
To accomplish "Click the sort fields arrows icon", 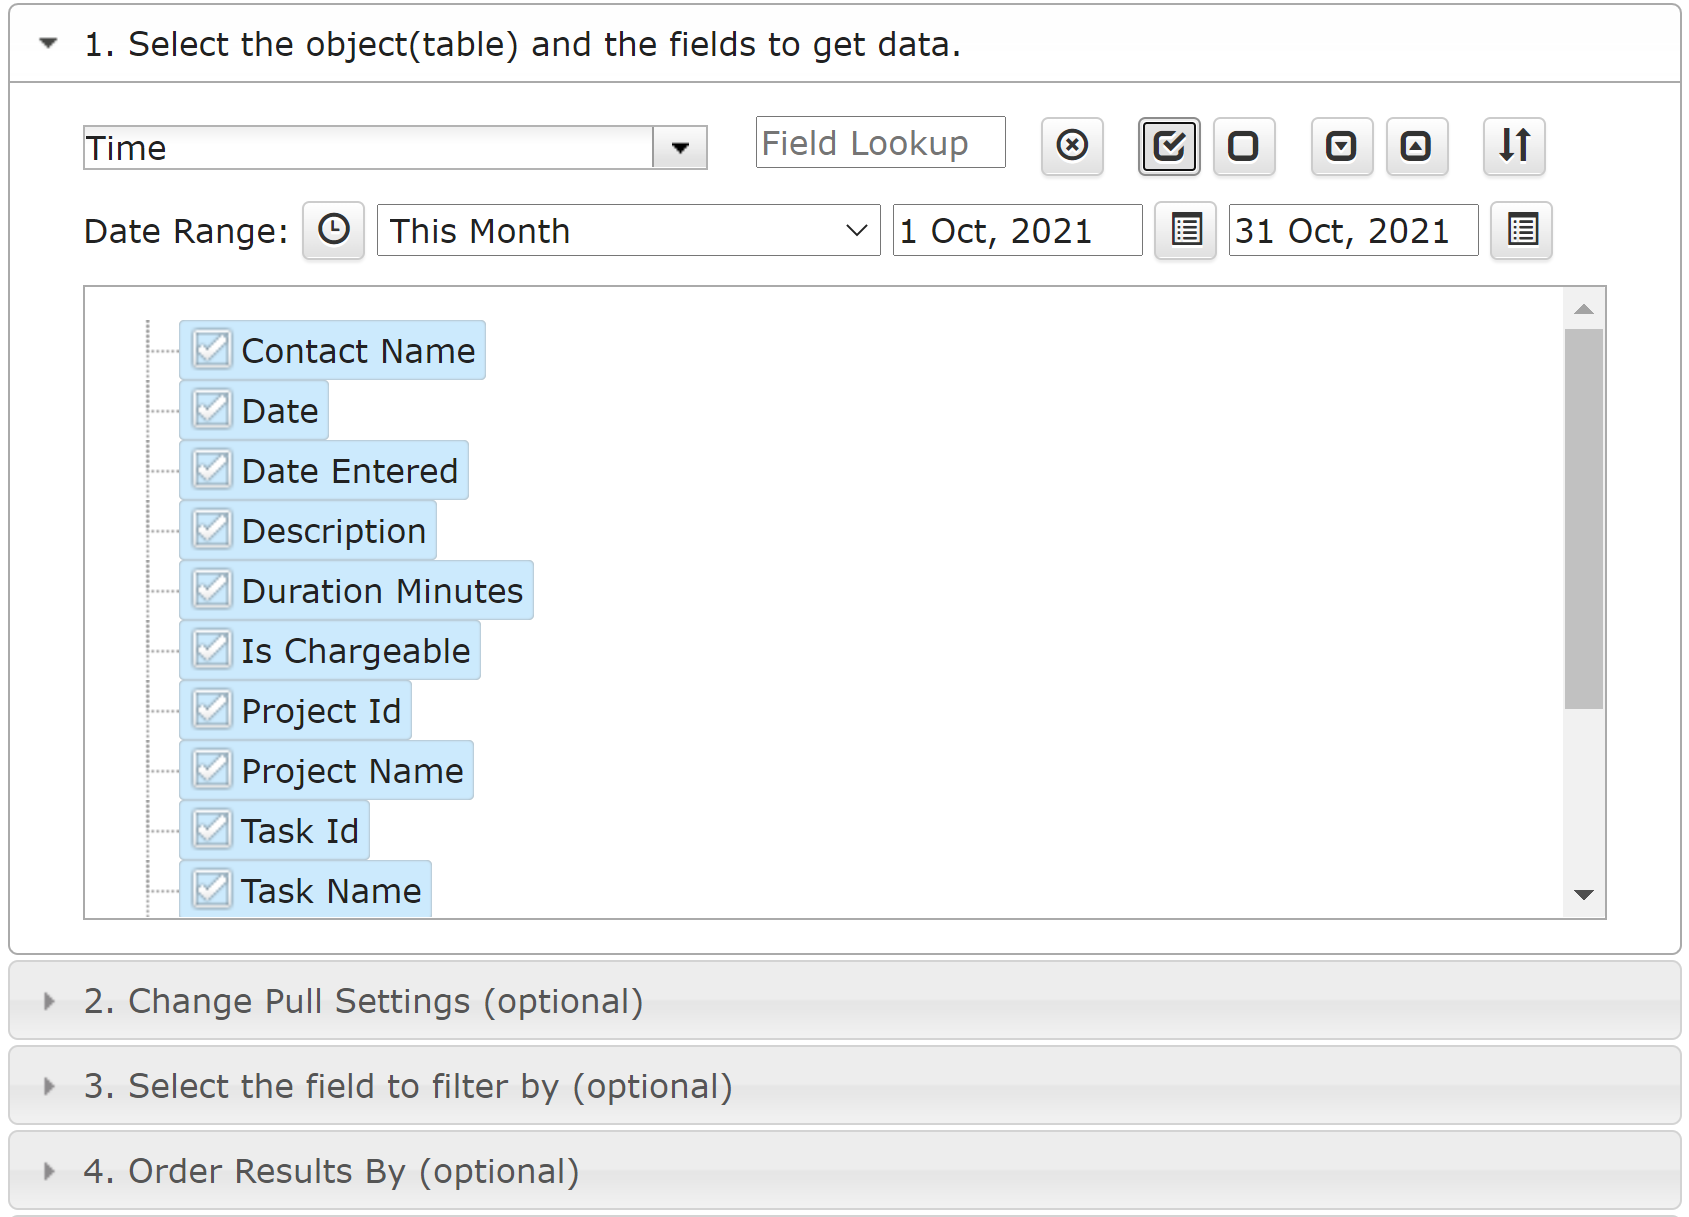I will (x=1514, y=146).
